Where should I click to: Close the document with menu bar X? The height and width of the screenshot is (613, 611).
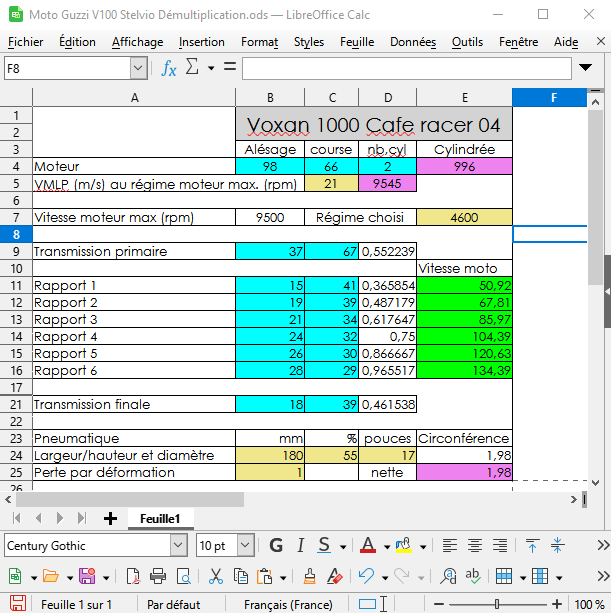pyautogui.click(x=601, y=41)
